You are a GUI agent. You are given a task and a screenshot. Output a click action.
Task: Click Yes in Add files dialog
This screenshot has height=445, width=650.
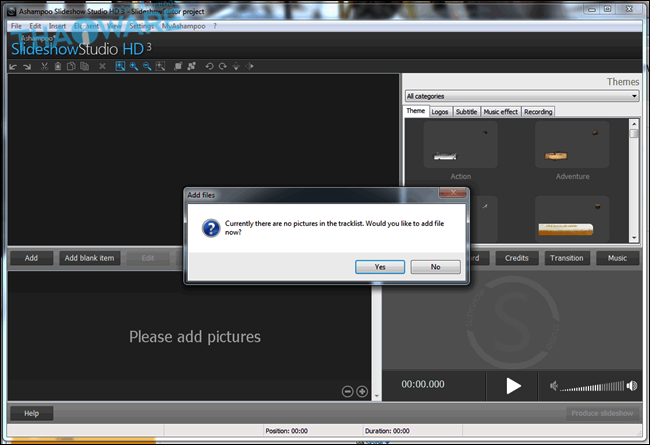pyautogui.click(x=380, y=267)
